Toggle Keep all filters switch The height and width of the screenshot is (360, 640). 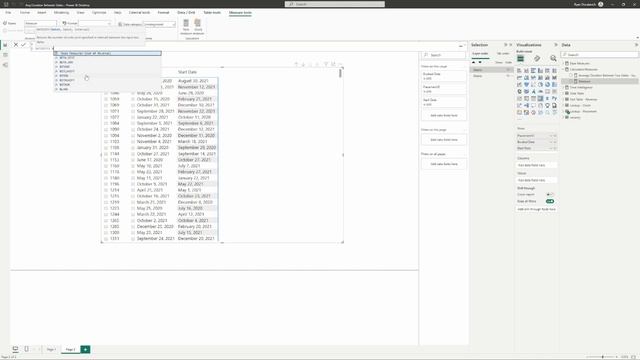(550, 201)
